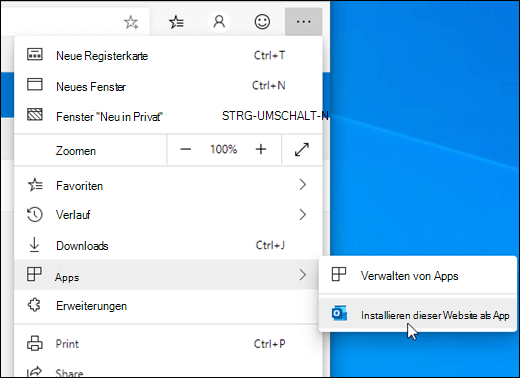Open Downloads menu entry
The image size is (520, 378).
coord(168,245)
